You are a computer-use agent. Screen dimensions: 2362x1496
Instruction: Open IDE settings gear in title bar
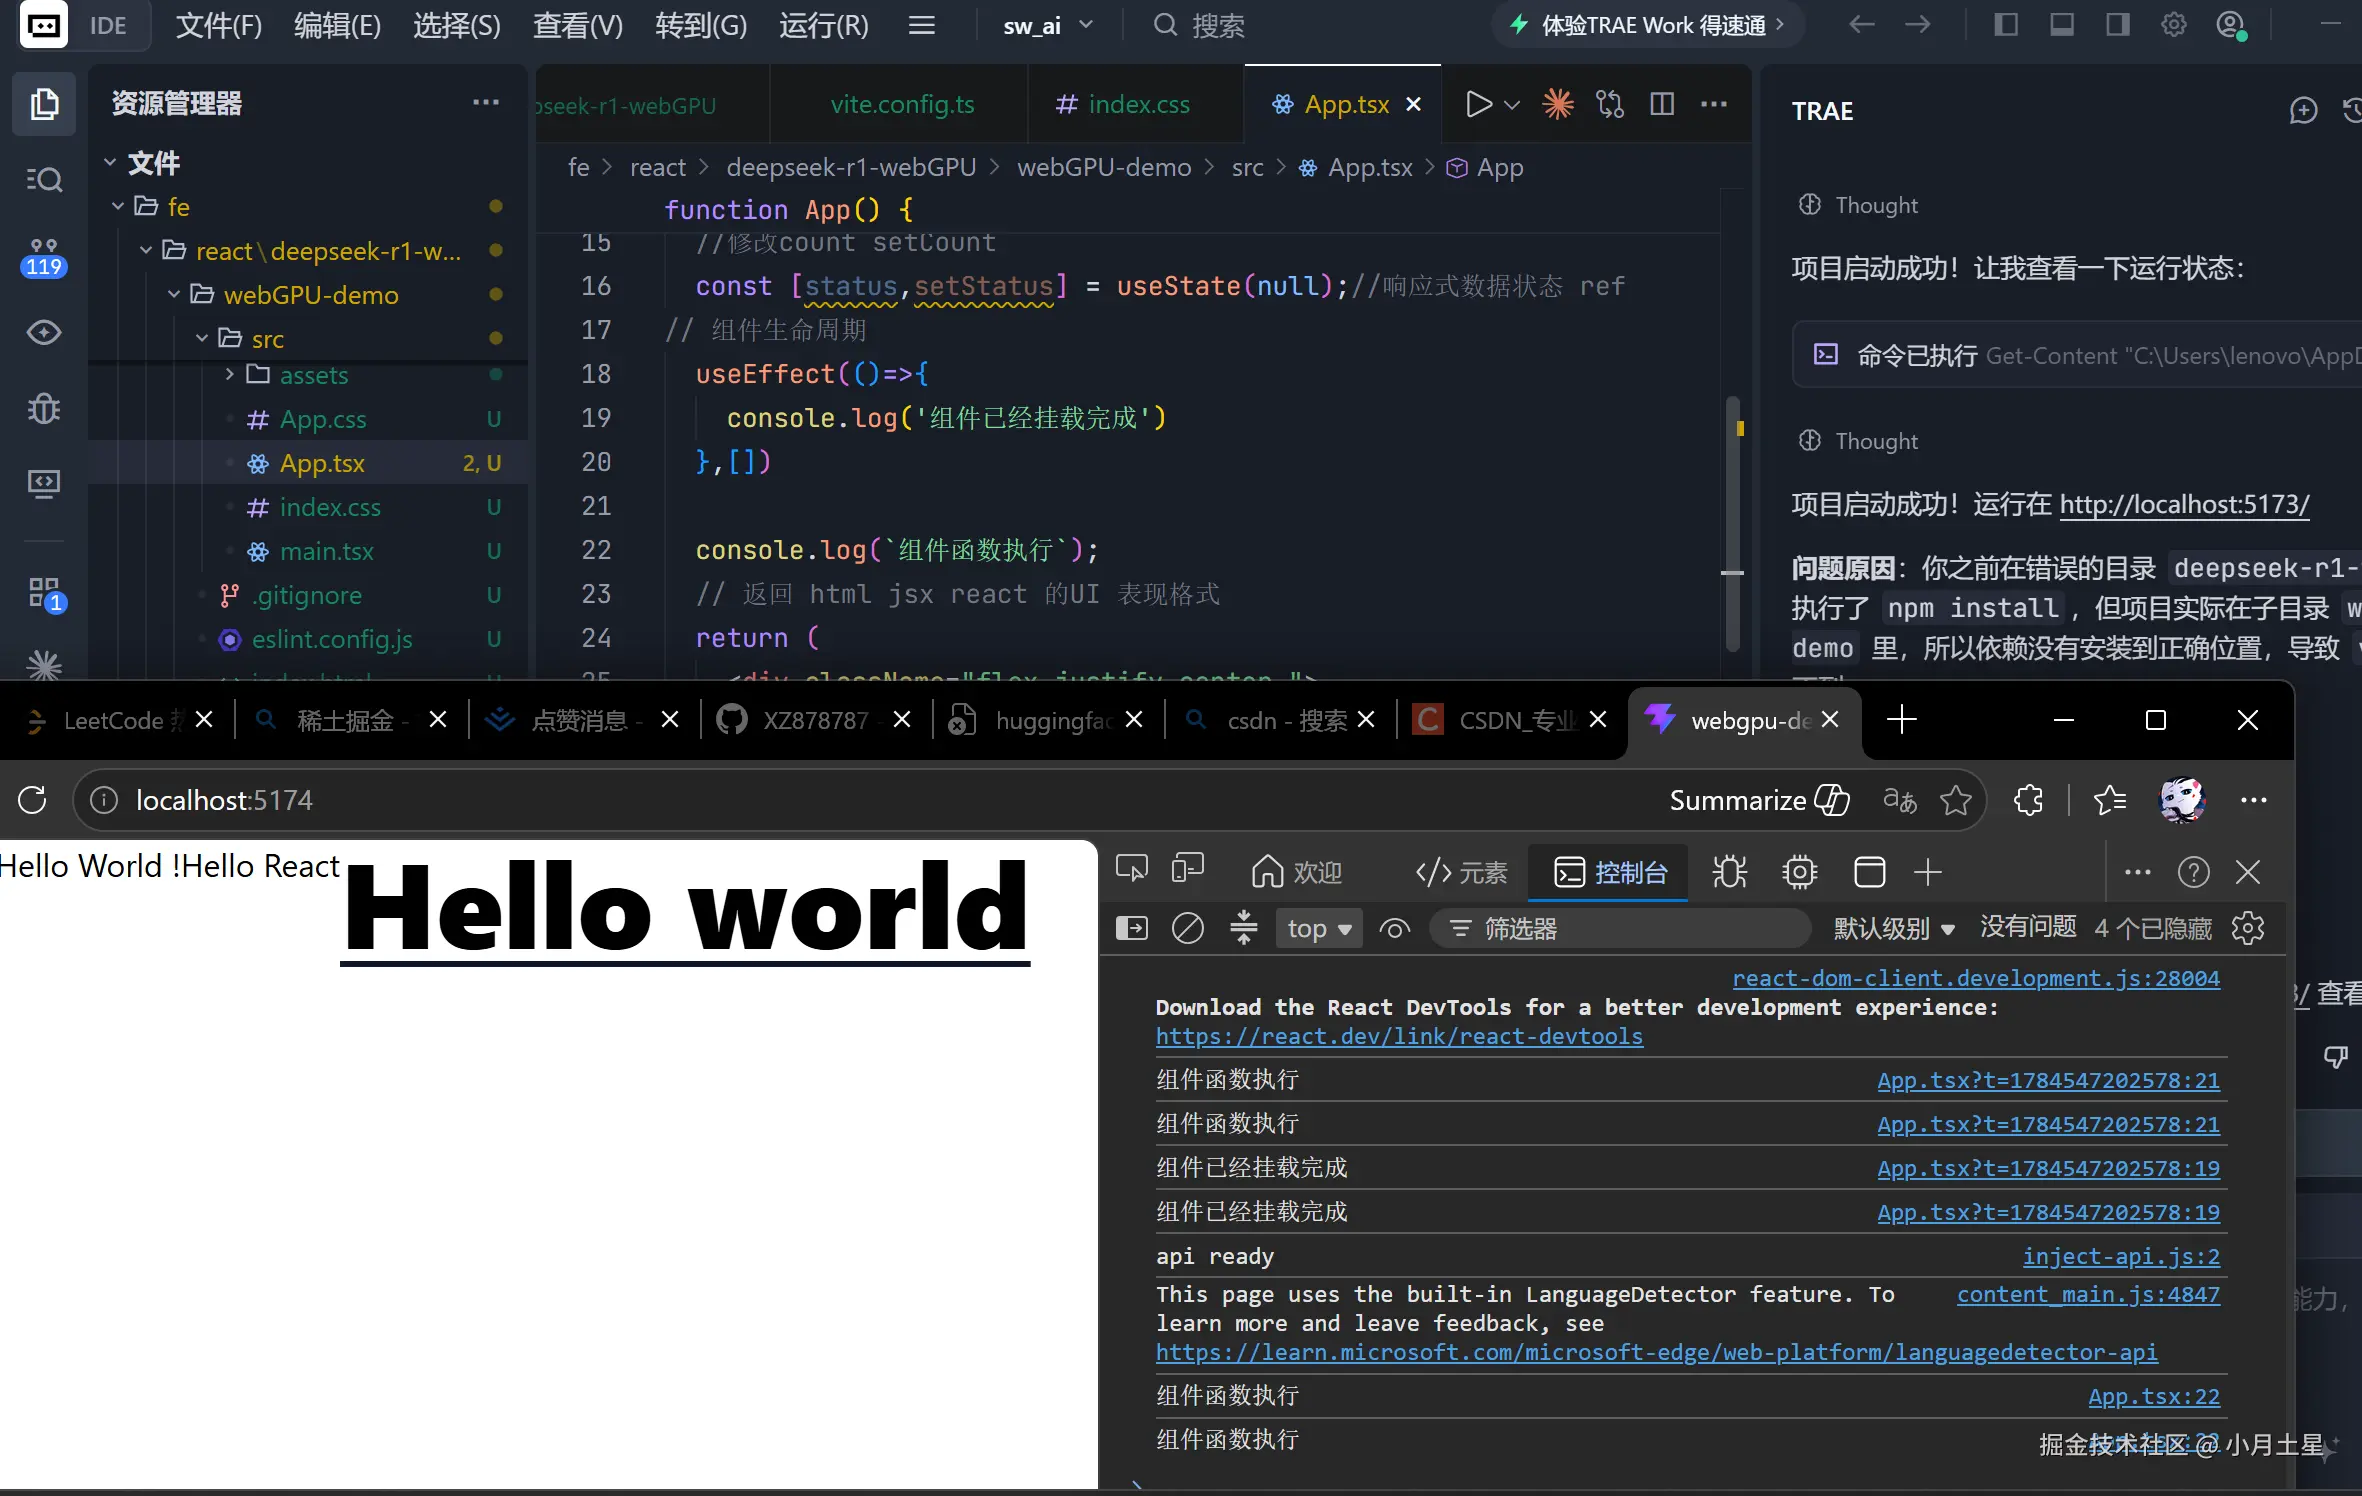point(2174,25)
